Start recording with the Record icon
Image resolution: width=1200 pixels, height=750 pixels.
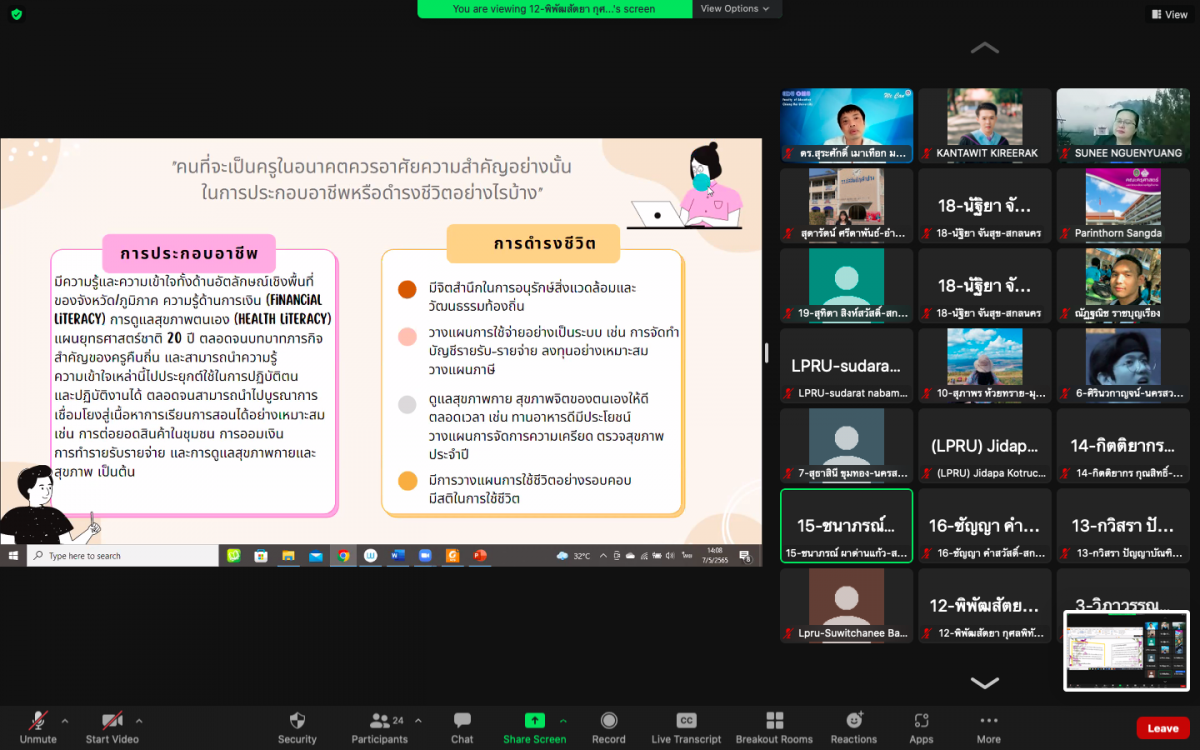click(608, 721)
